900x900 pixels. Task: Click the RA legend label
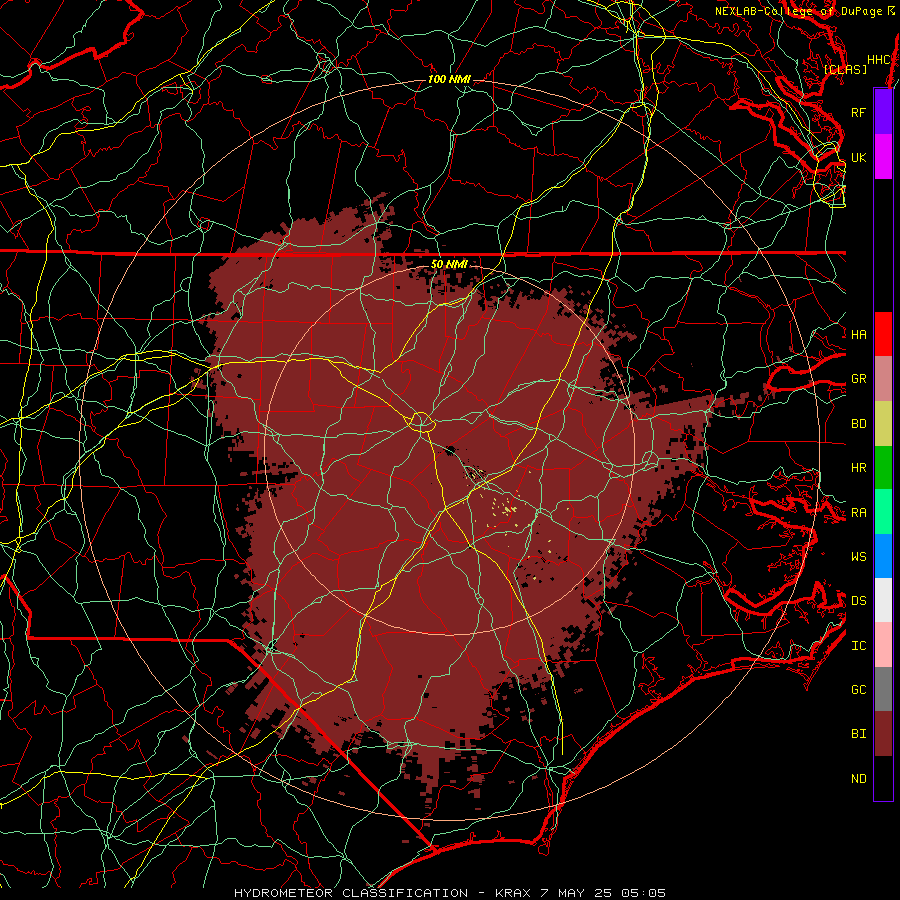point(858,512)
